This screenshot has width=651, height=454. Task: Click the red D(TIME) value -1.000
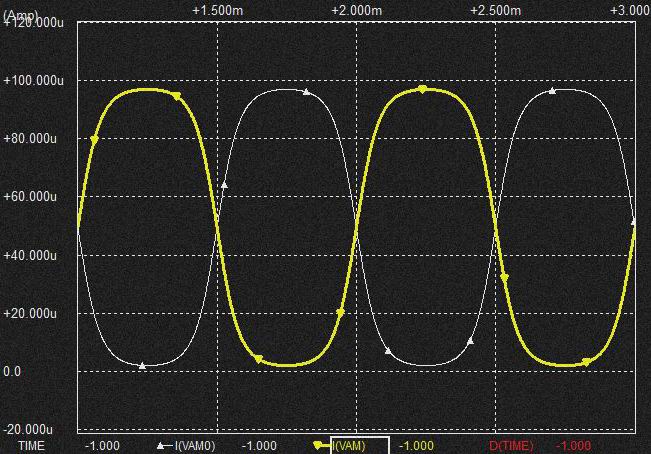tap(573, 445)
